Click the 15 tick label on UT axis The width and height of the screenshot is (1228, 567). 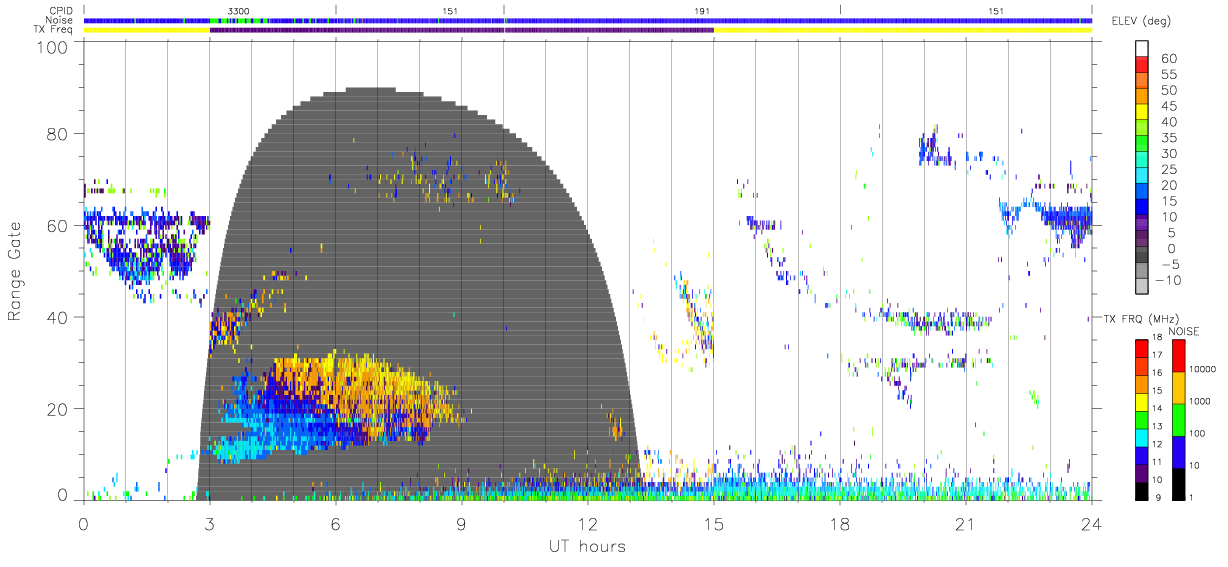click(x=714, y=523)
